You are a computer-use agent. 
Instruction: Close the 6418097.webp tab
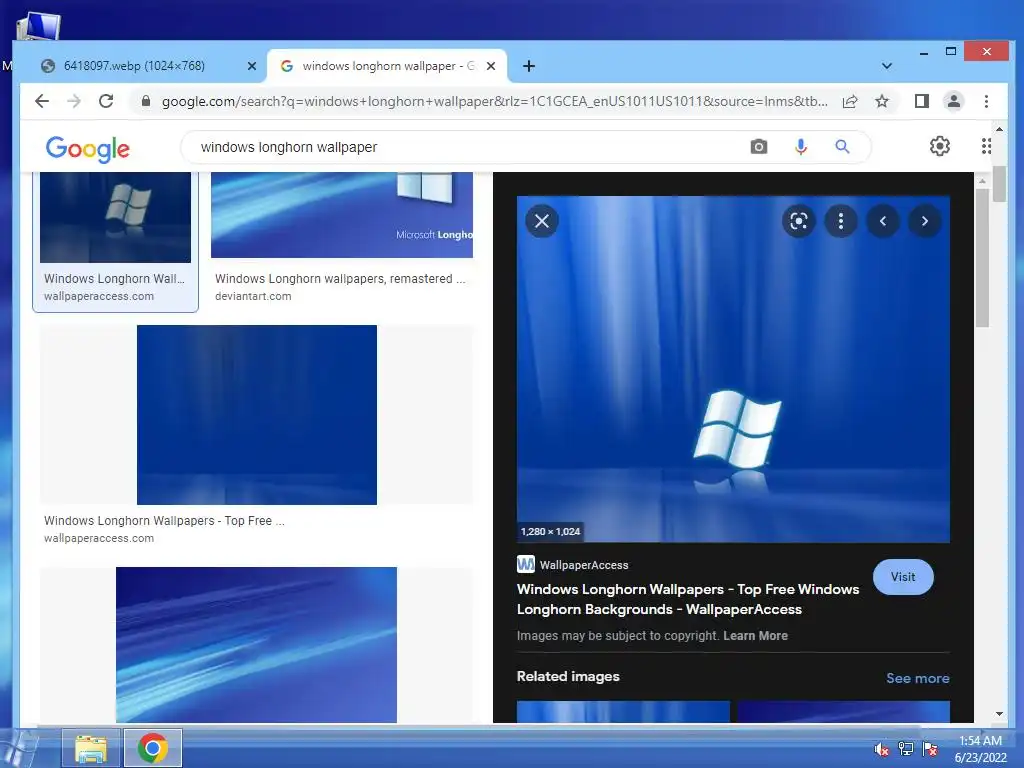251,66
